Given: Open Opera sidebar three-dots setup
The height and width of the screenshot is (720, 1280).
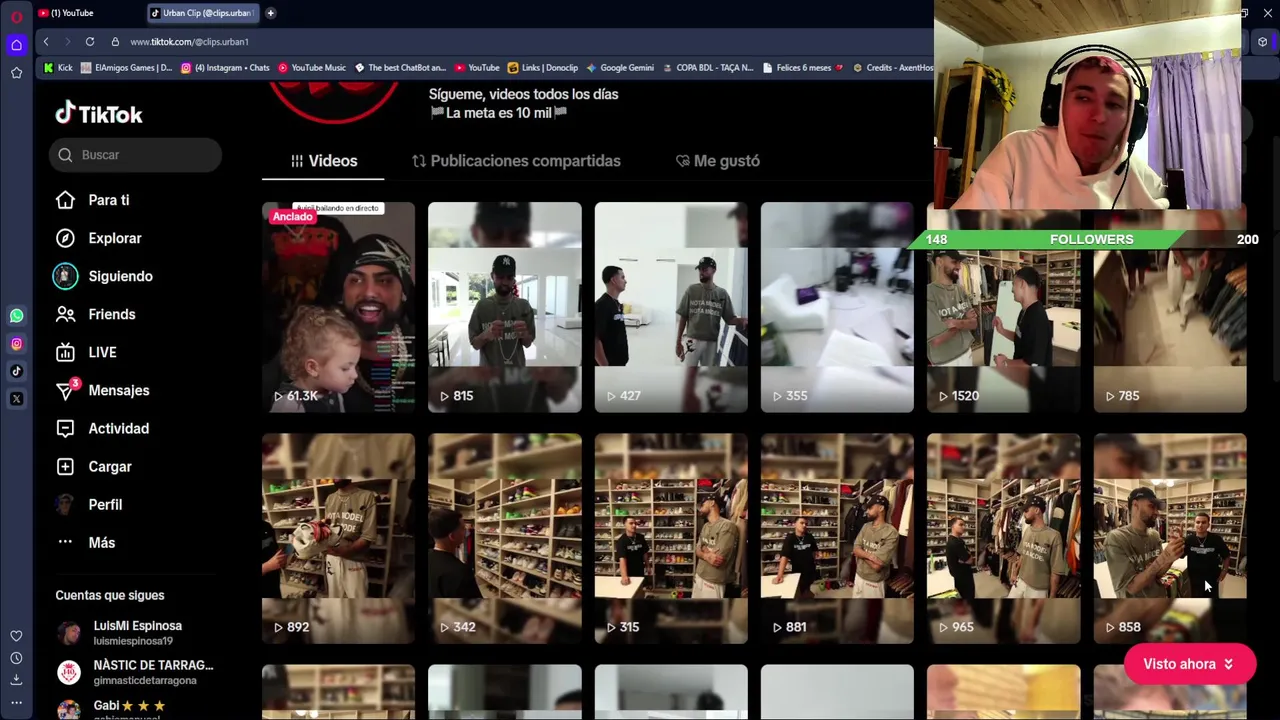Looking at the screenshot, I should pos(16,703).
